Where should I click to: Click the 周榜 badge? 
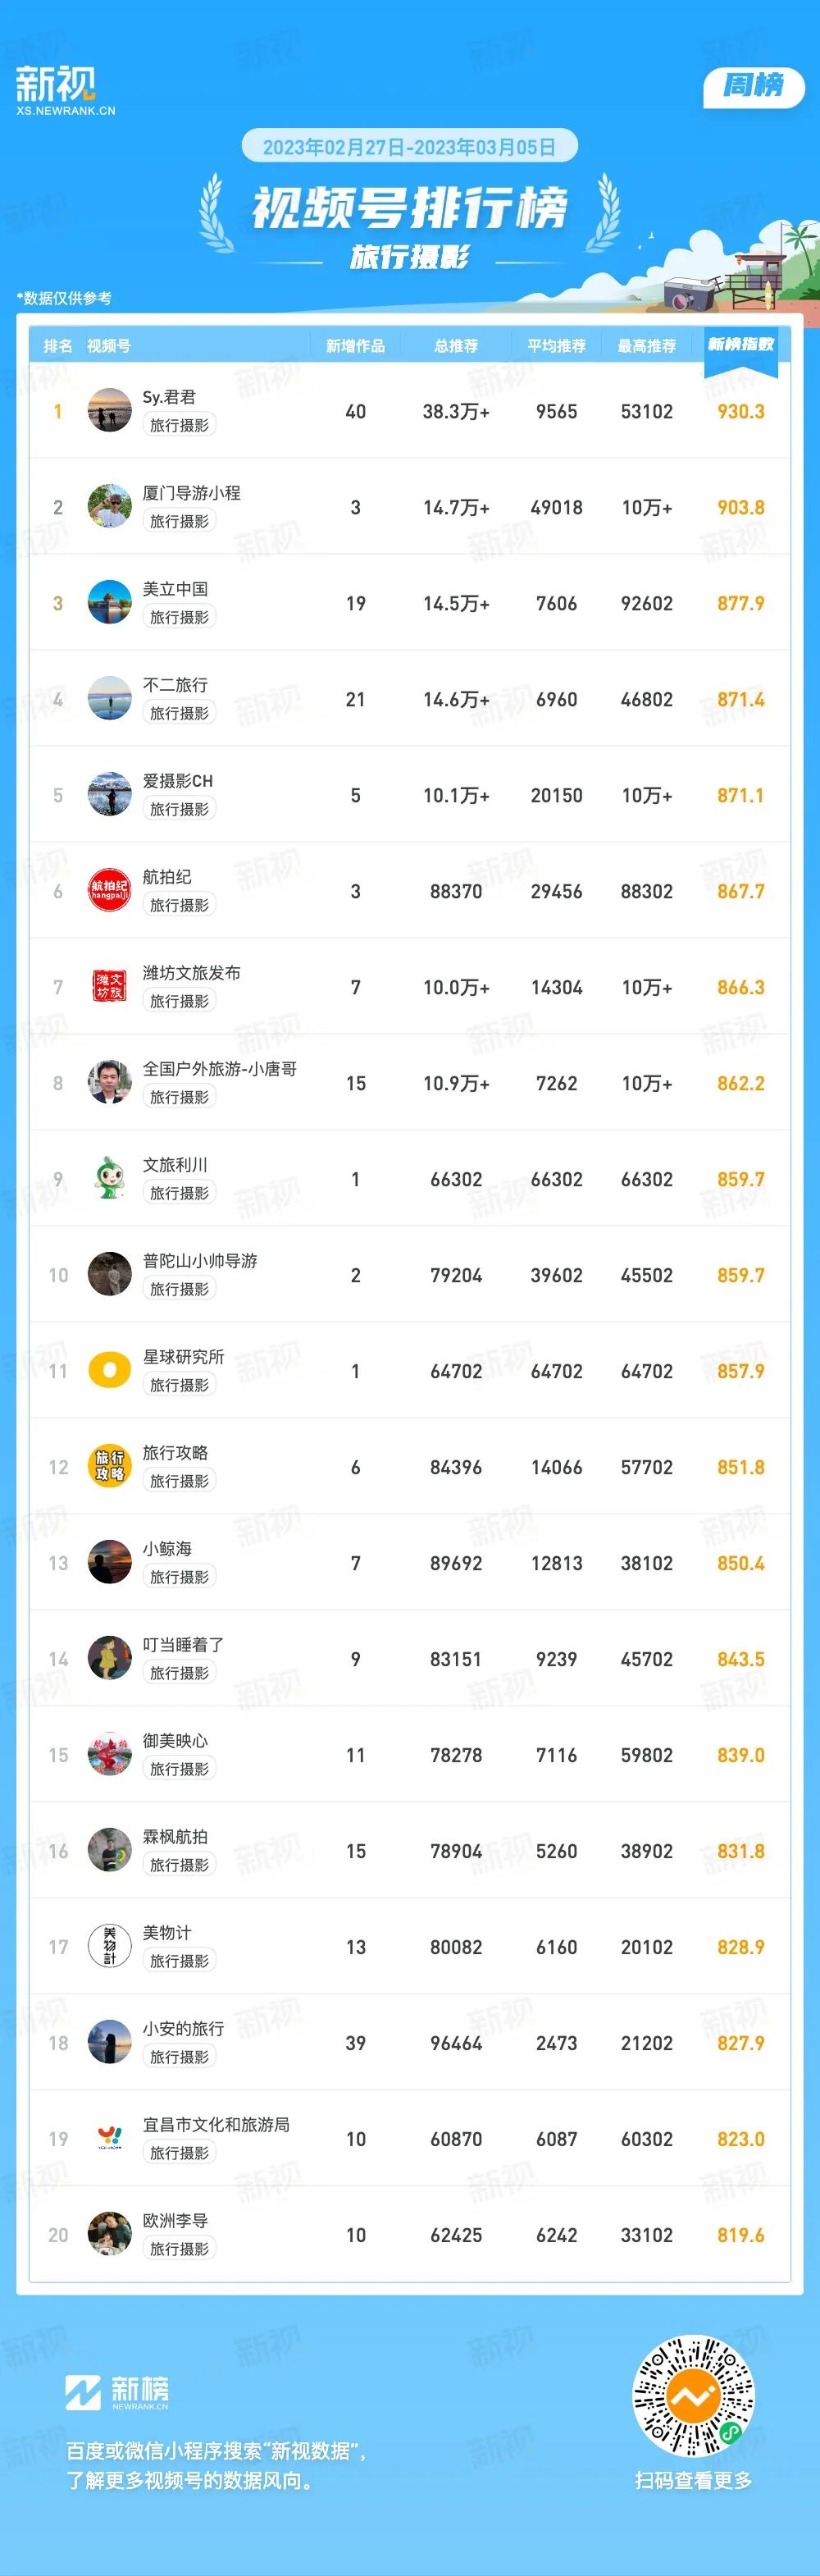[754, 86]
